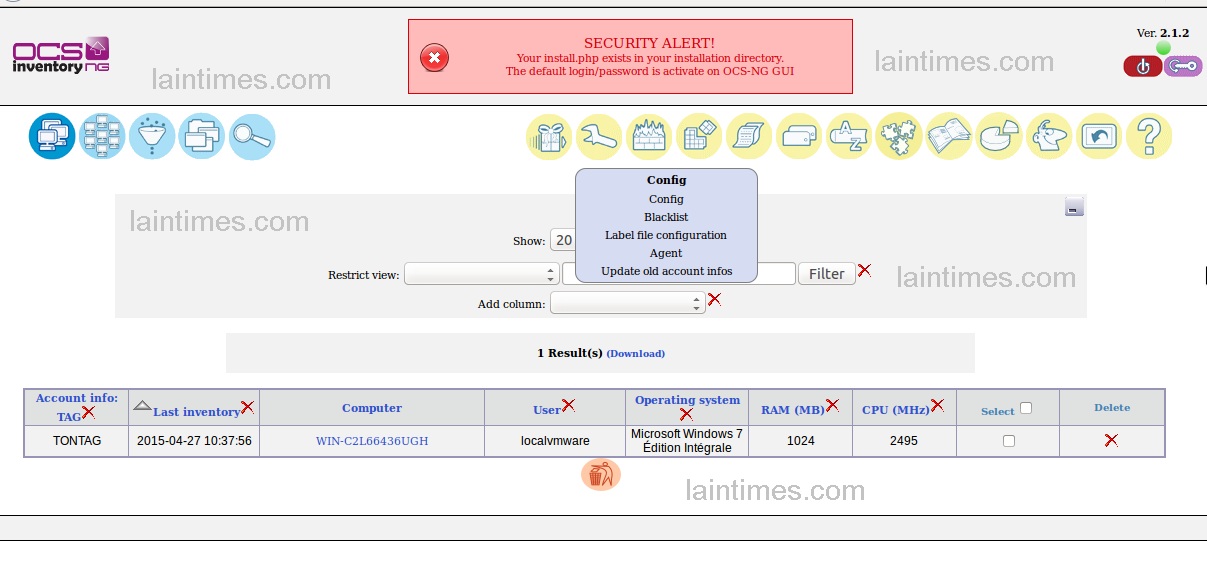Sort by Last inventory header link

[196, 411]
